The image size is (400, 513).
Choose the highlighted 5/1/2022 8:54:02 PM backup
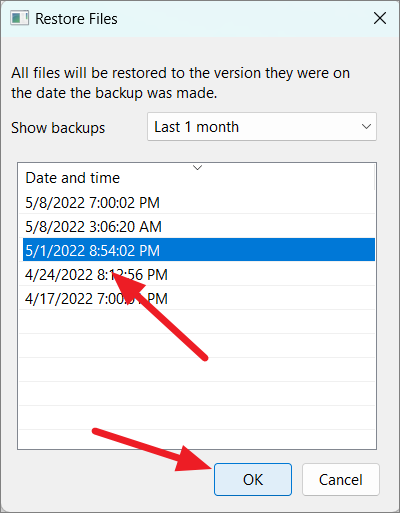pyautogui.click(x=199, y=250)
